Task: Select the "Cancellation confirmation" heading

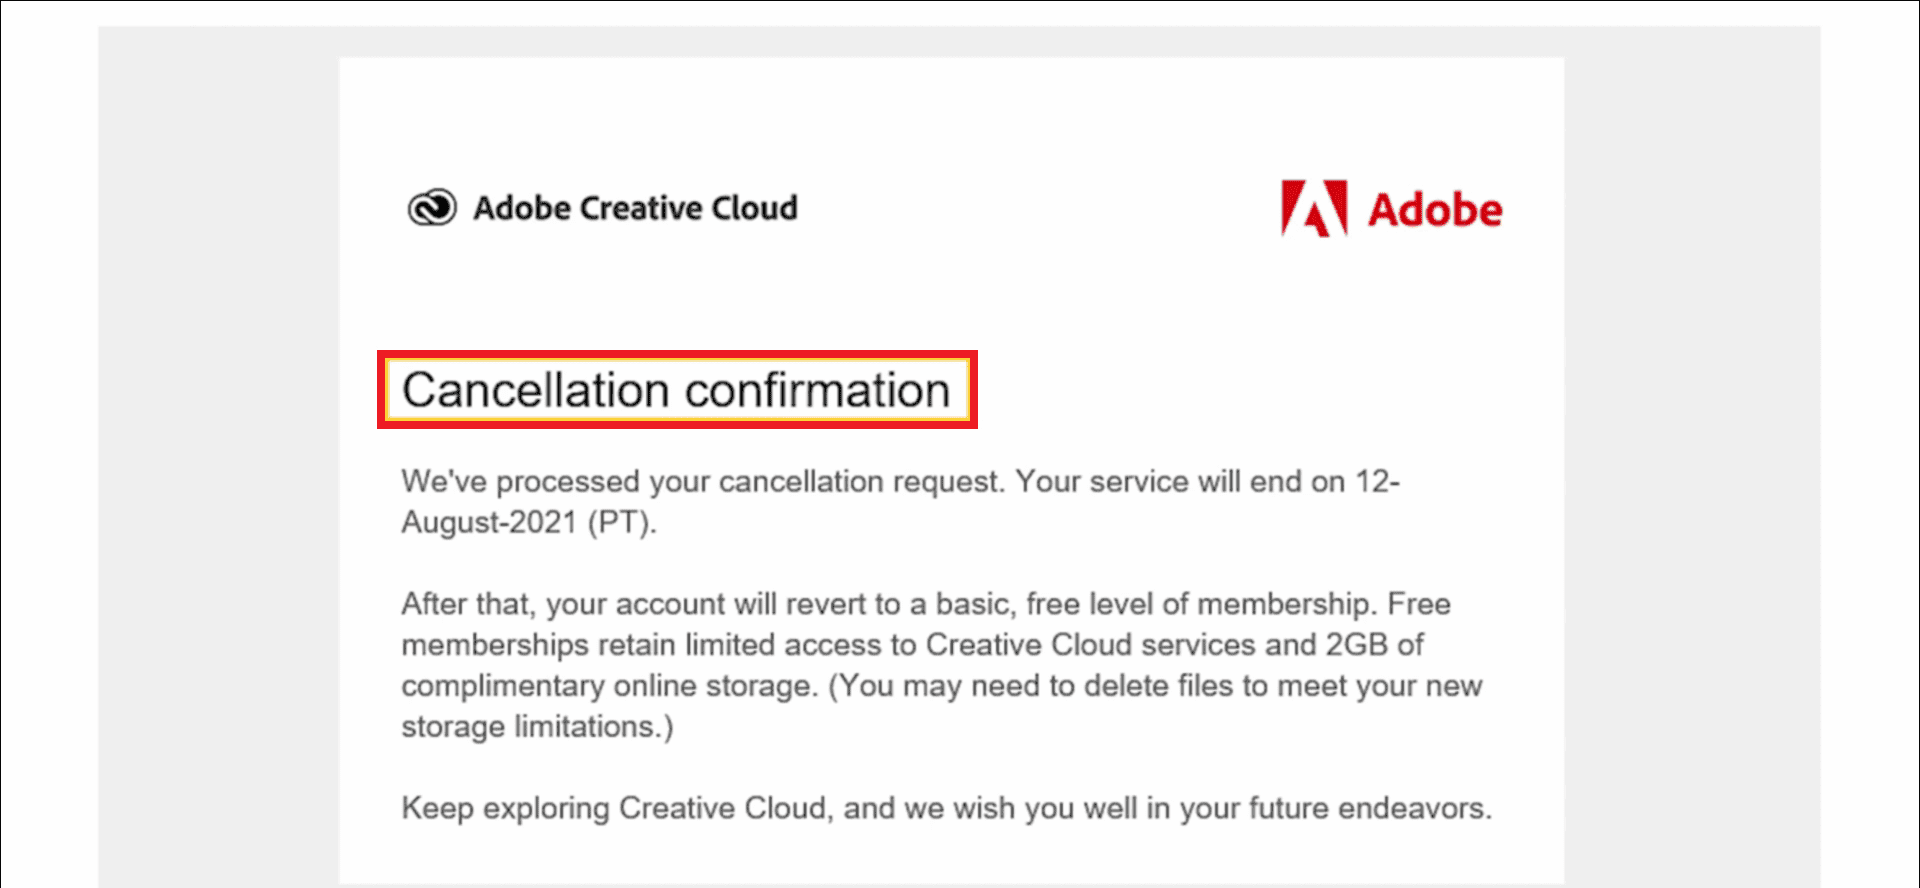Action: [676, 390]
